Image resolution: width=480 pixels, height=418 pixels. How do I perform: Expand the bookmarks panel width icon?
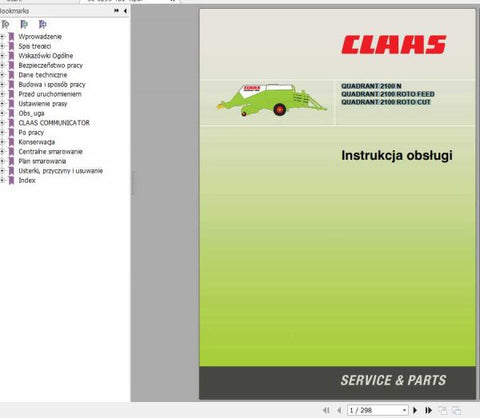coord(116,11)
